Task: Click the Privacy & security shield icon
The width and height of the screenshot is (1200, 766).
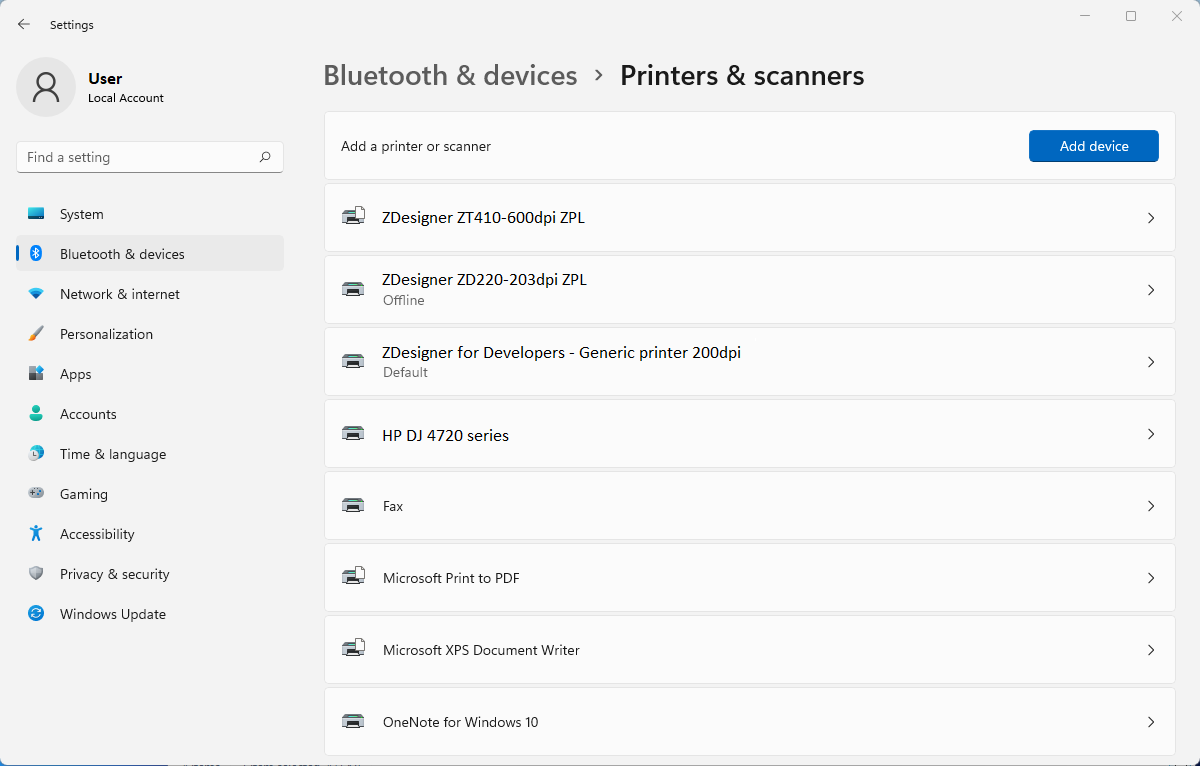Action: tap(36, 574)
